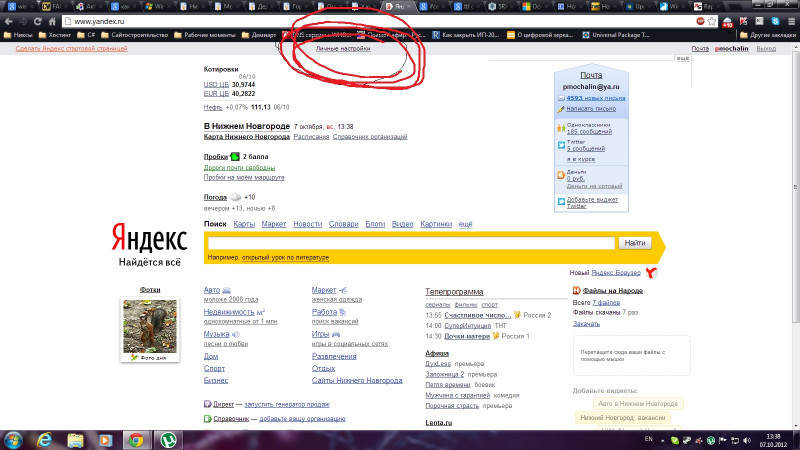
Task: Open File Explorer from the taskbar
Action: pyautogui.click(x=75, y=440)
